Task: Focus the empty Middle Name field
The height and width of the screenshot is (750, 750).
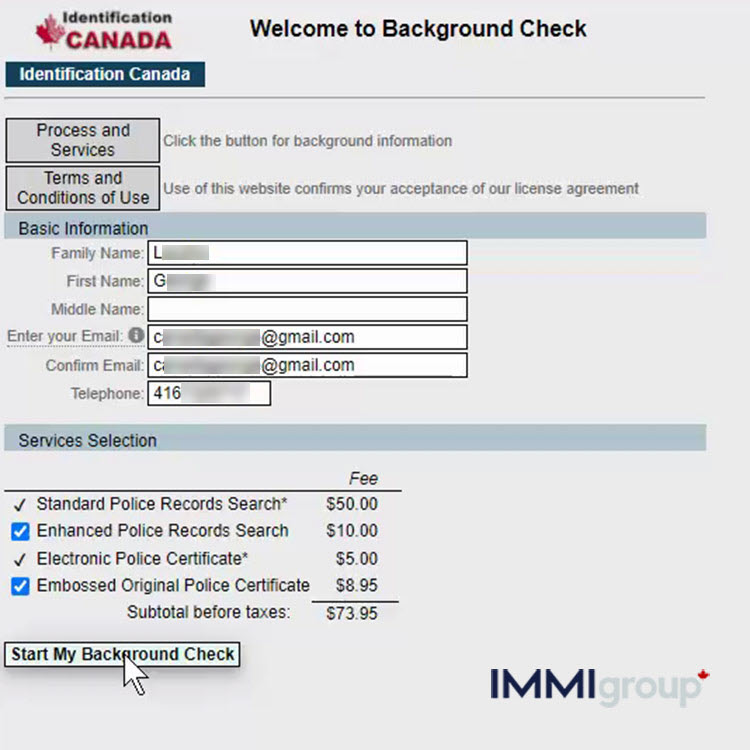Action: click(x=307, y=309)
